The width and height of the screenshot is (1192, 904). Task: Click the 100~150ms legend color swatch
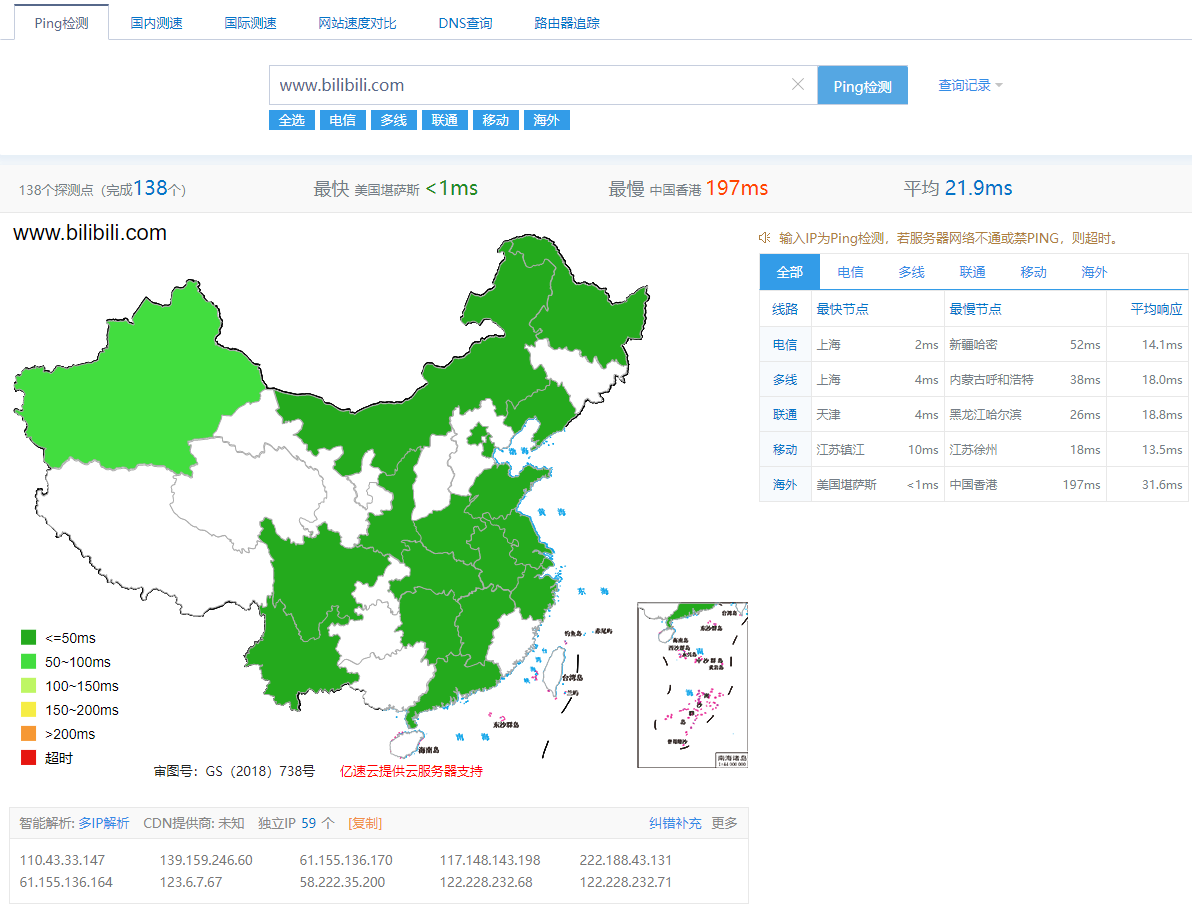click(28, 685)
